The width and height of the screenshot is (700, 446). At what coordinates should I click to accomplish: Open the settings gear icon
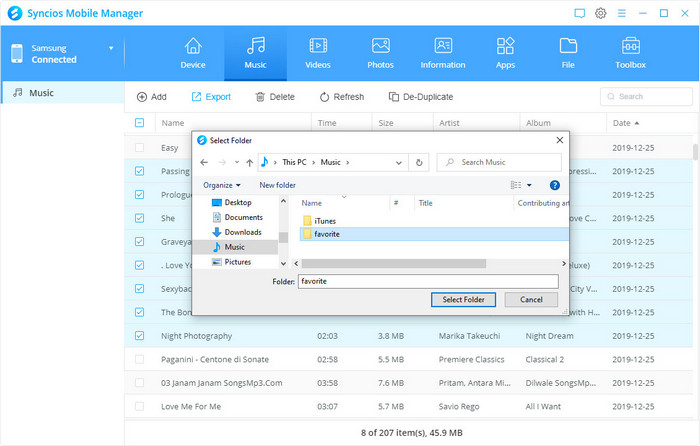coord(600,13)
